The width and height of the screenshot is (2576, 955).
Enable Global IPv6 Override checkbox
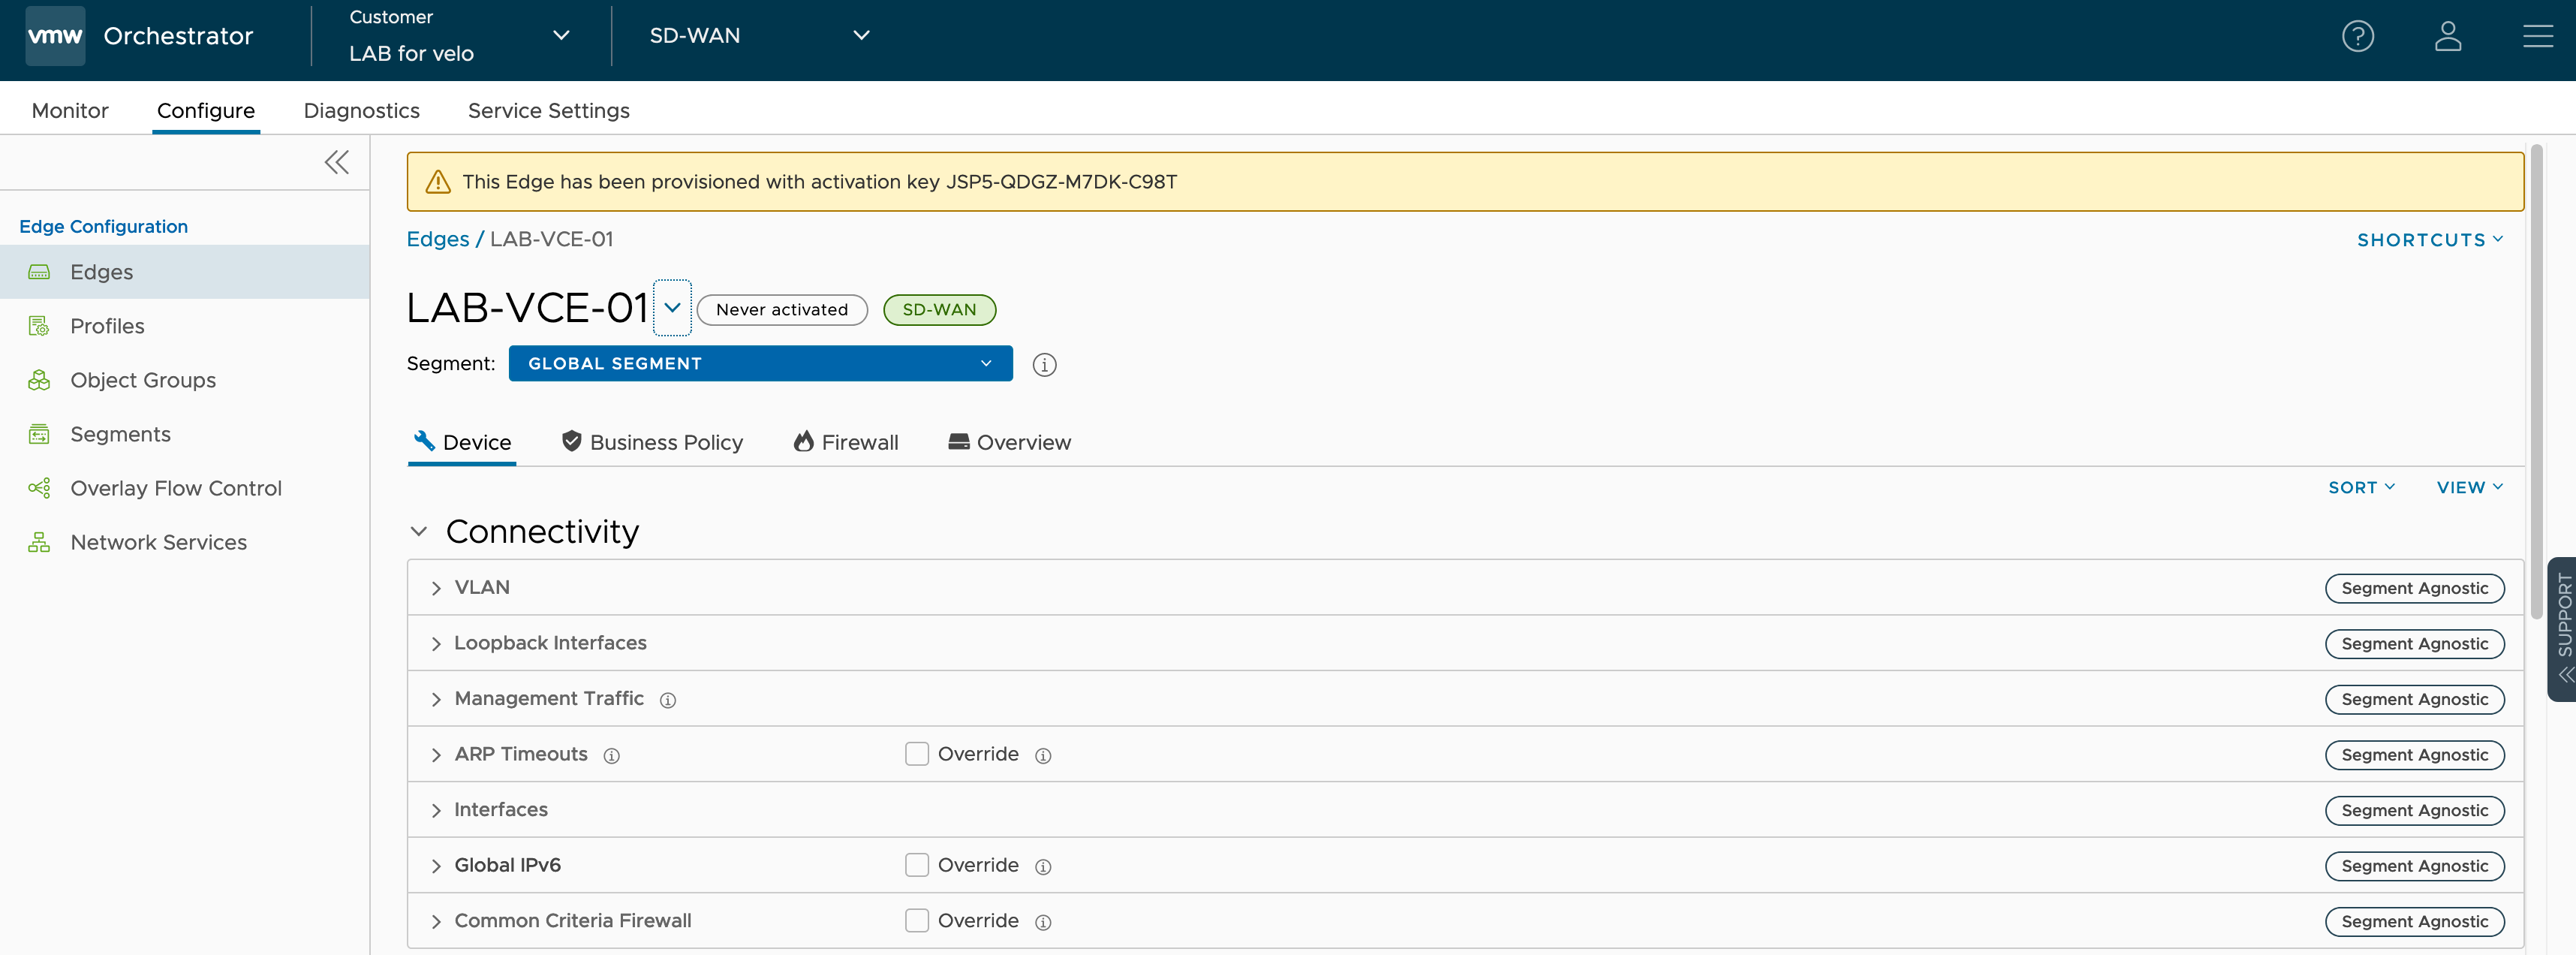[x=916, y=865]
